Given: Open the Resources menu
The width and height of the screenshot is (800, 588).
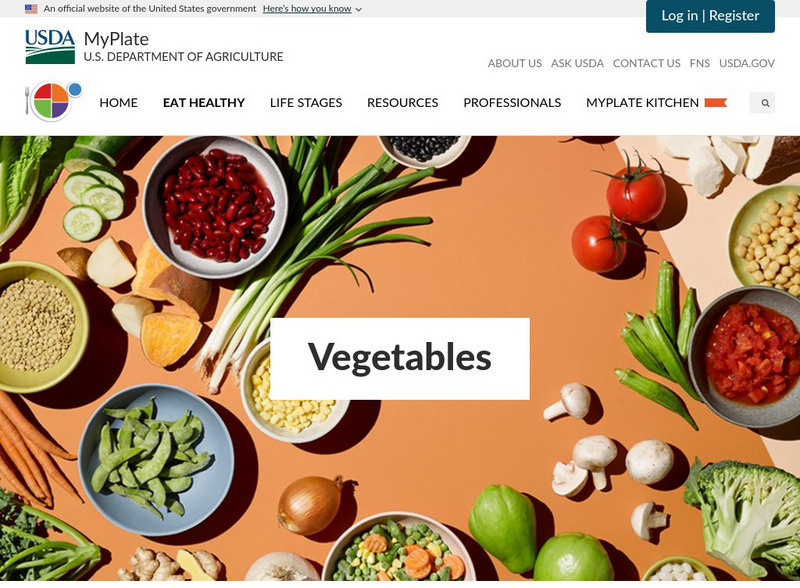Looking at the screenshot, I should (x=403, y=103).
